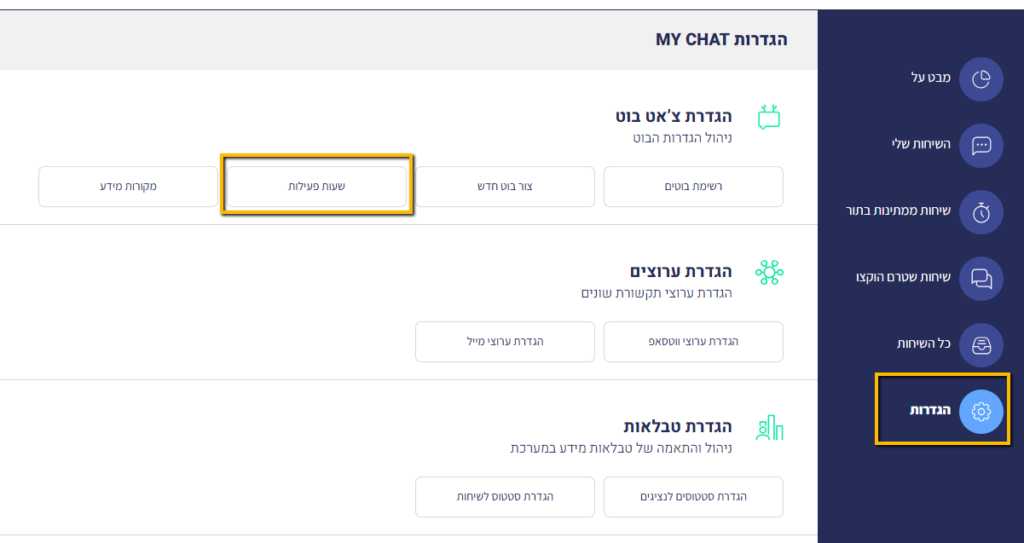Screen dimensions: 1024x543
Task: Open הגדרת ערוצי מייל
Action: [x=505, y=342]
